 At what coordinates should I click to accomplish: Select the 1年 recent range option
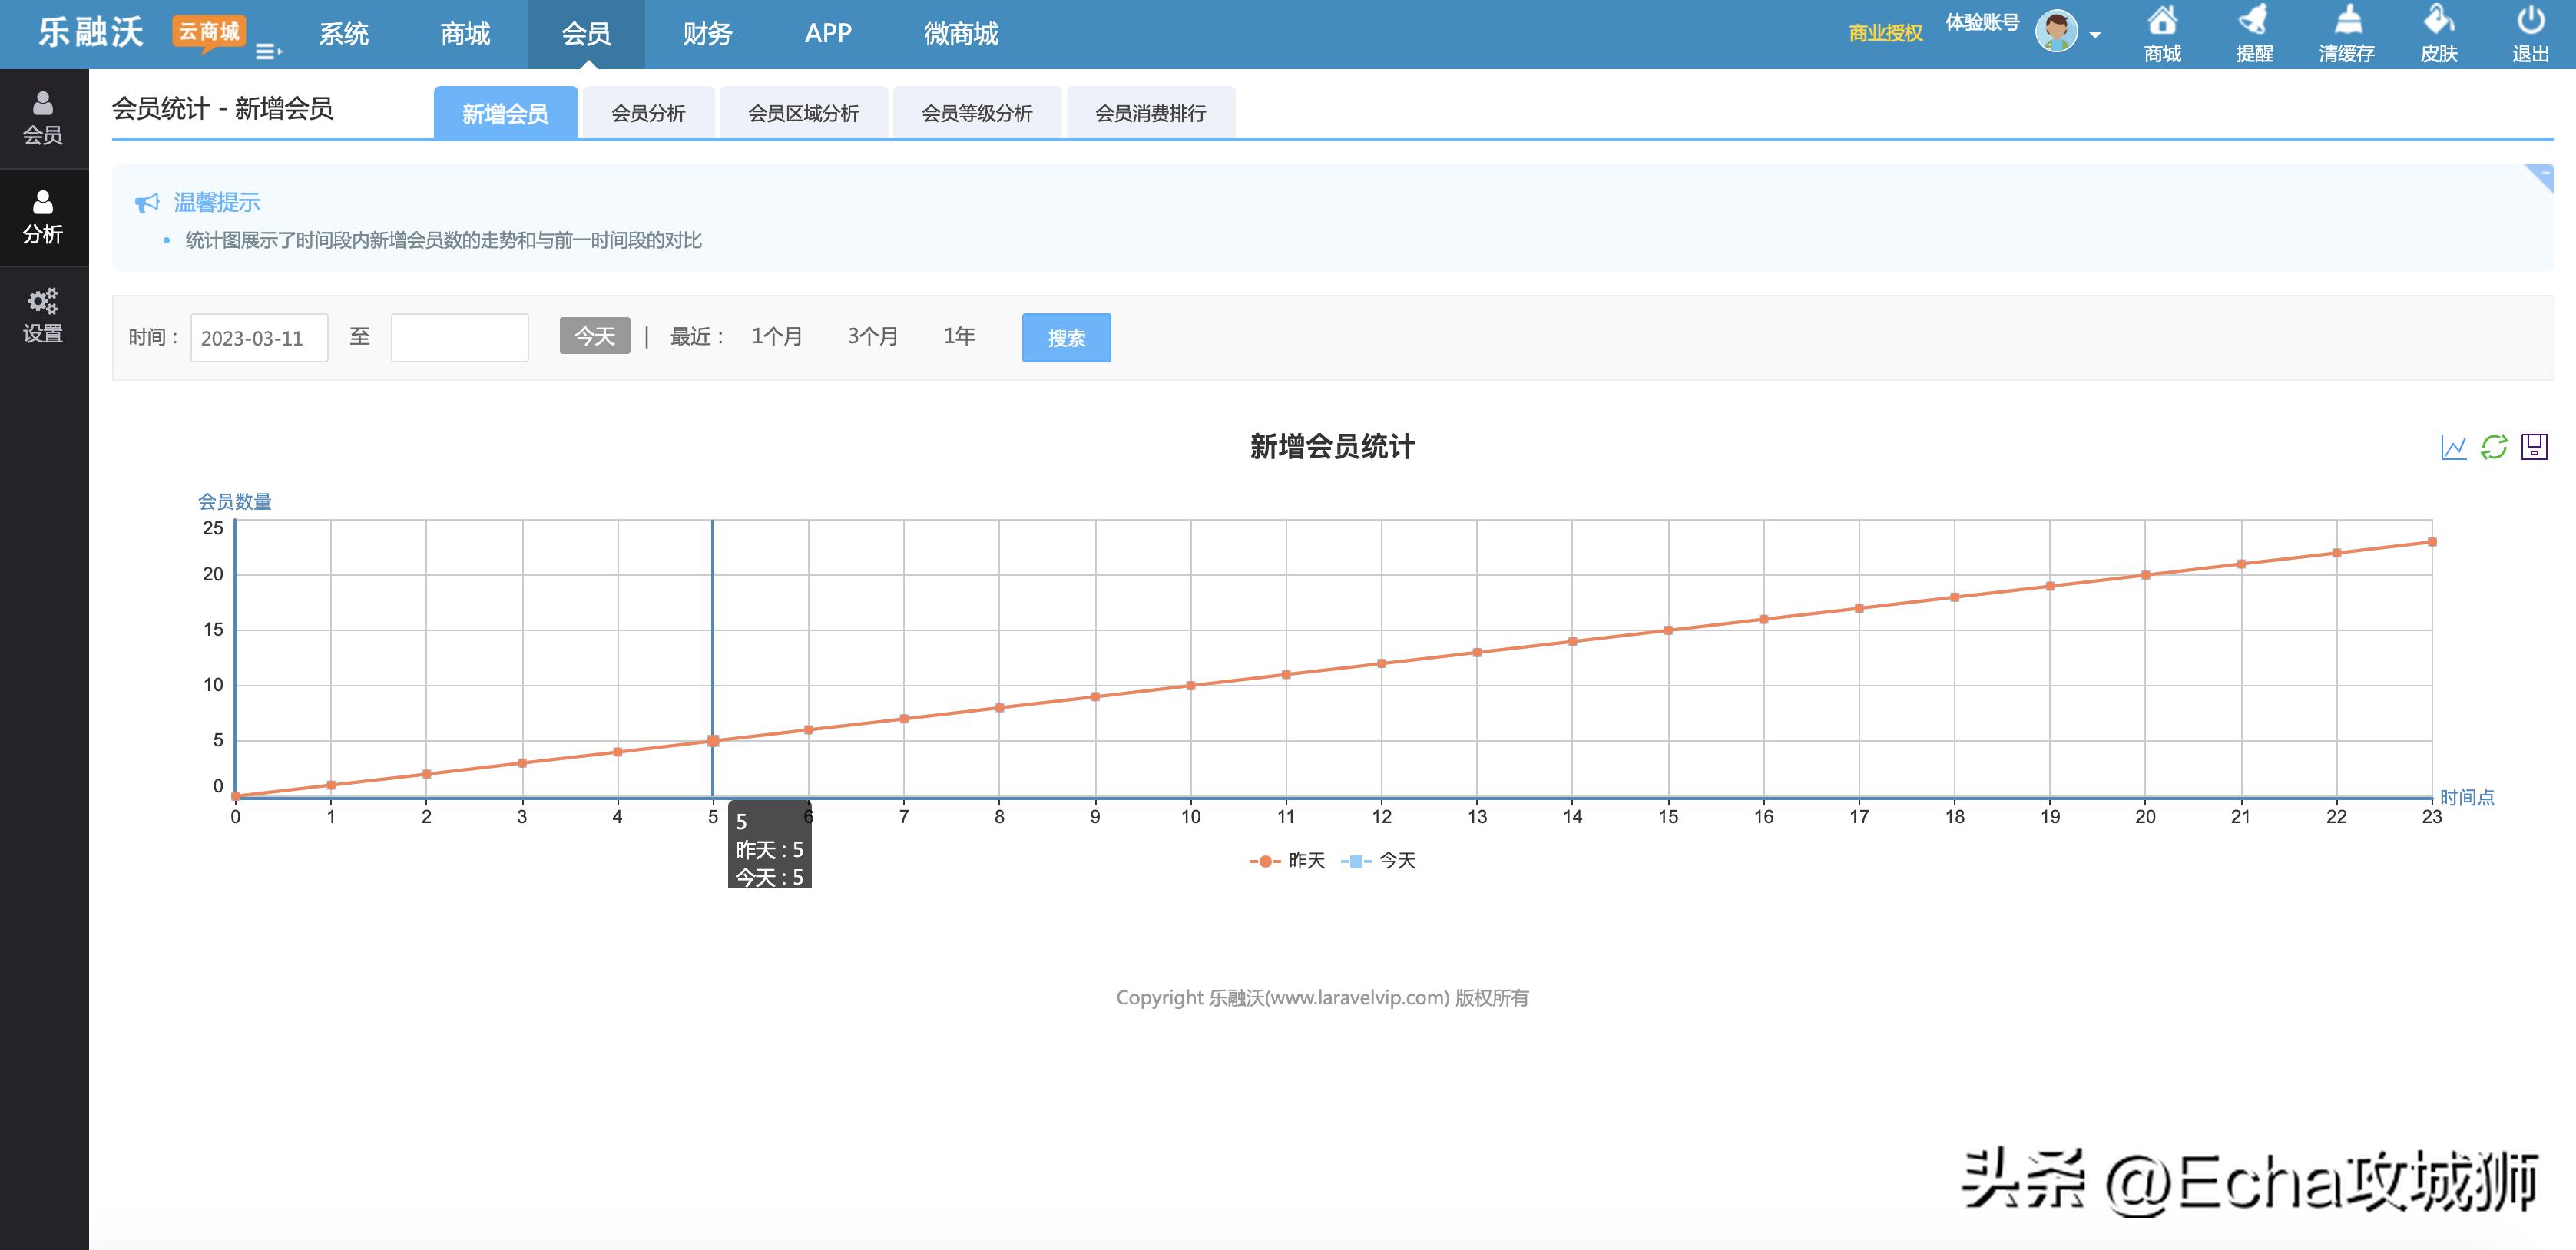tap(958, 337)
